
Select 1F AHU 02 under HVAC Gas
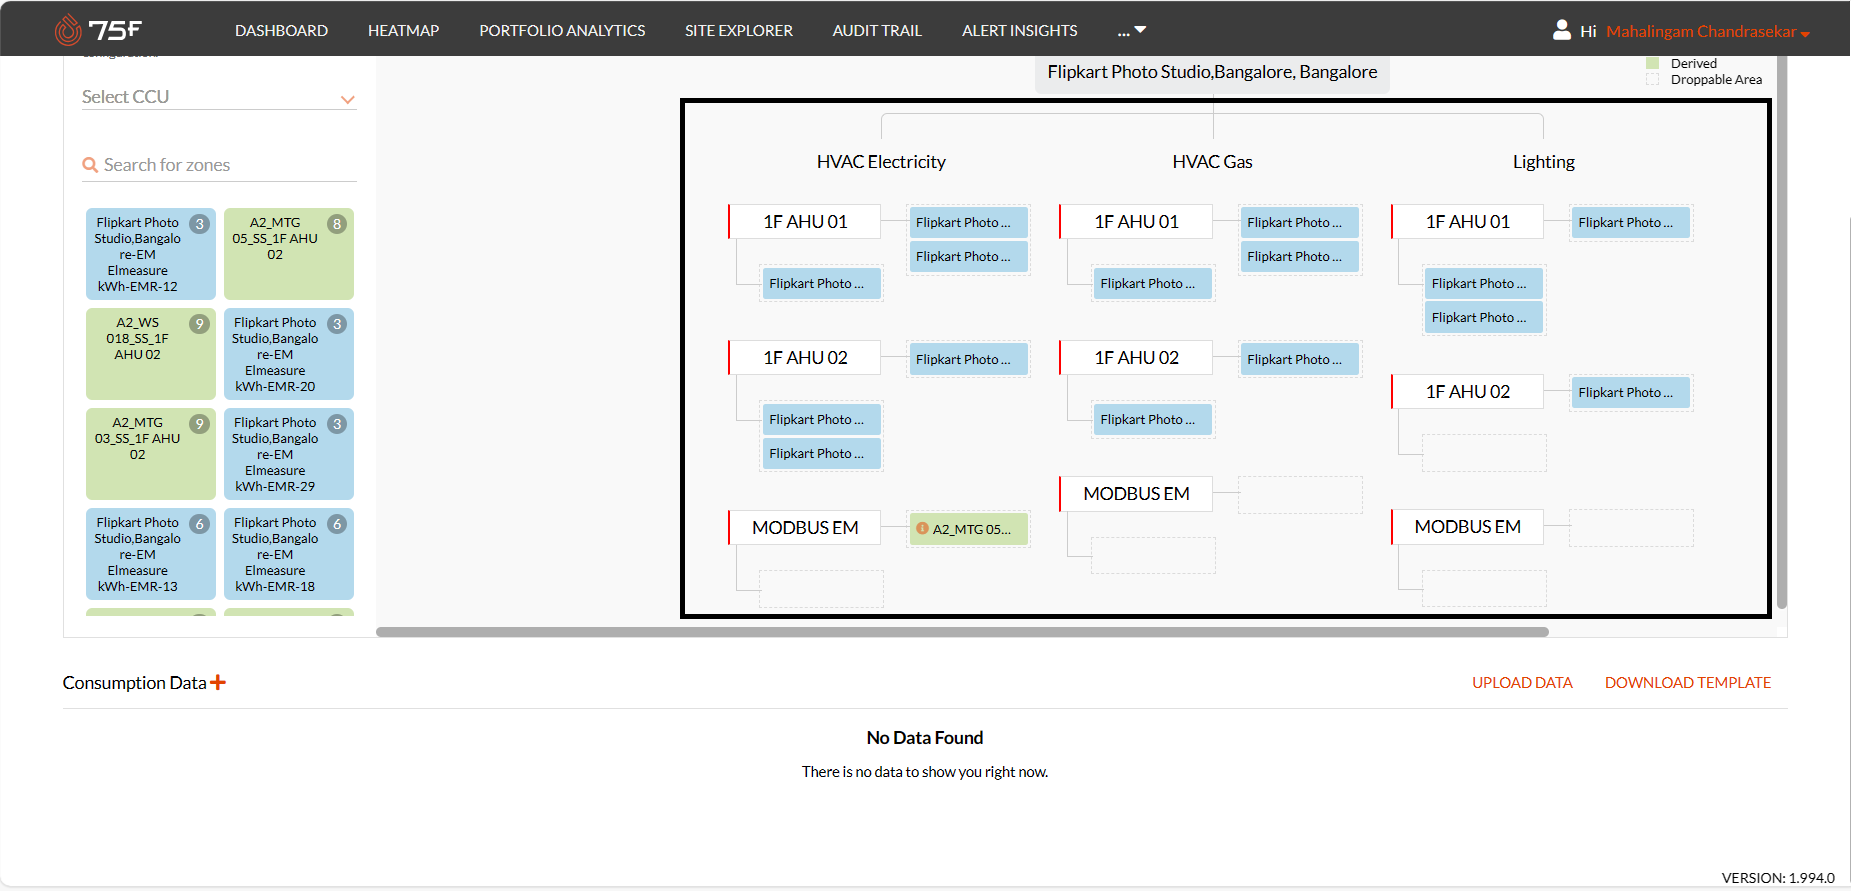[1136, 358]
